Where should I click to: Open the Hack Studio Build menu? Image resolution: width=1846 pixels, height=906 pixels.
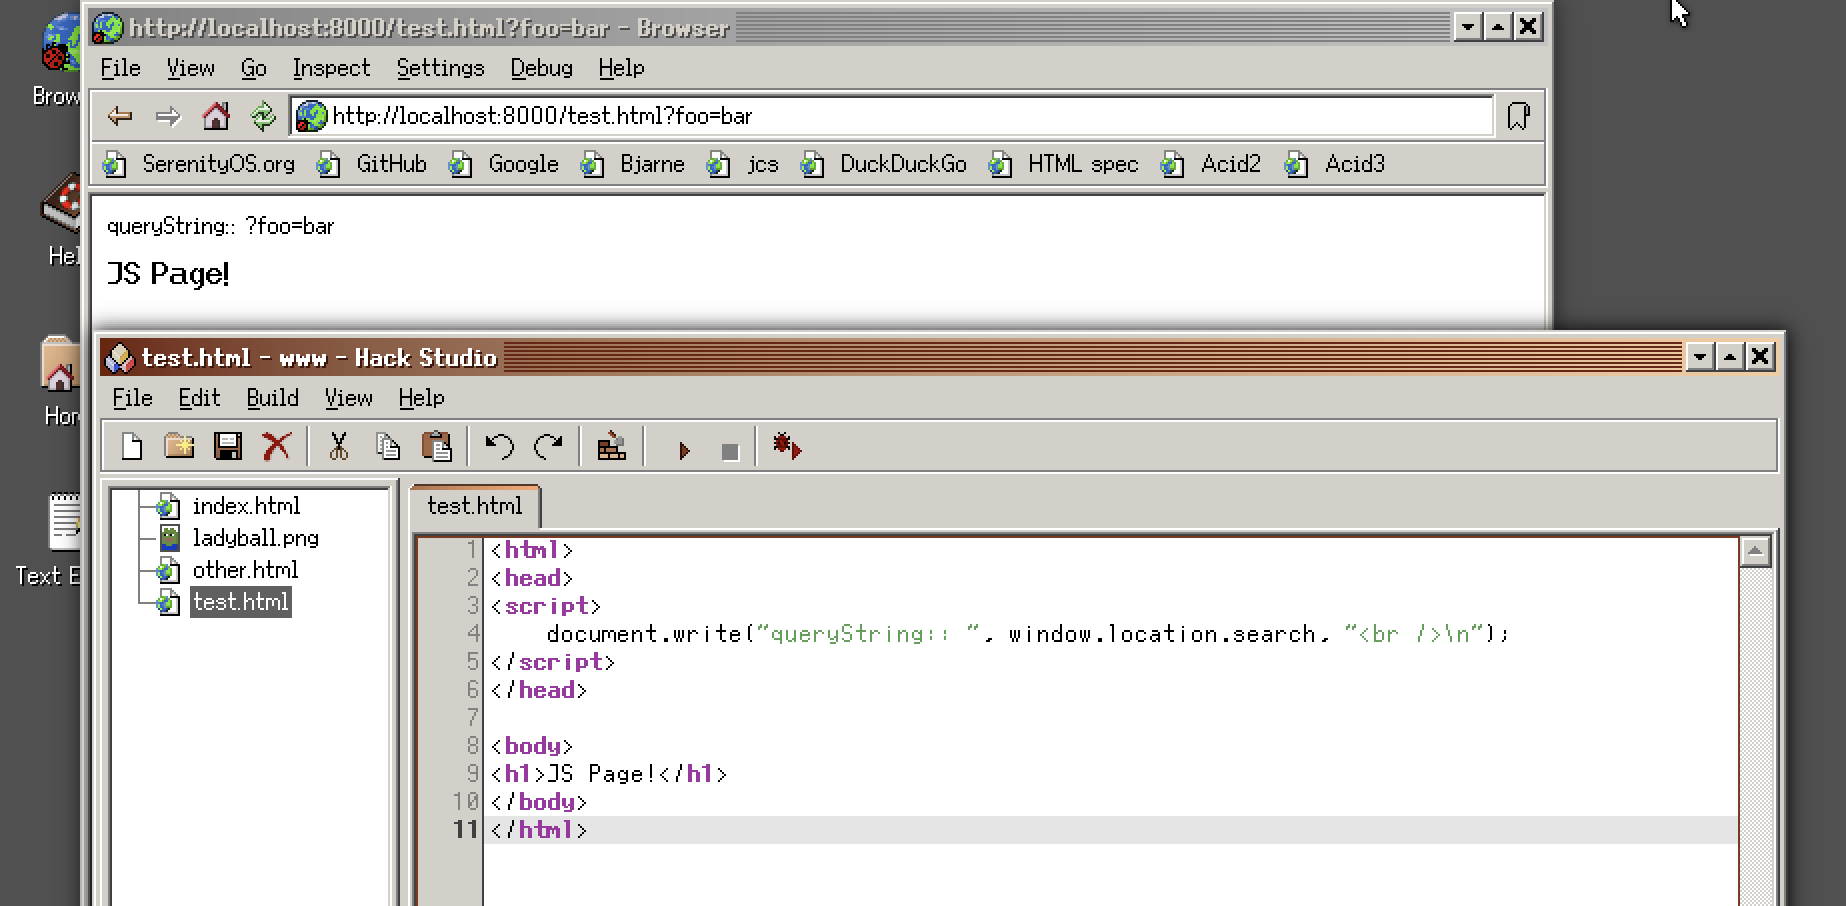click(x=272, y=398)
